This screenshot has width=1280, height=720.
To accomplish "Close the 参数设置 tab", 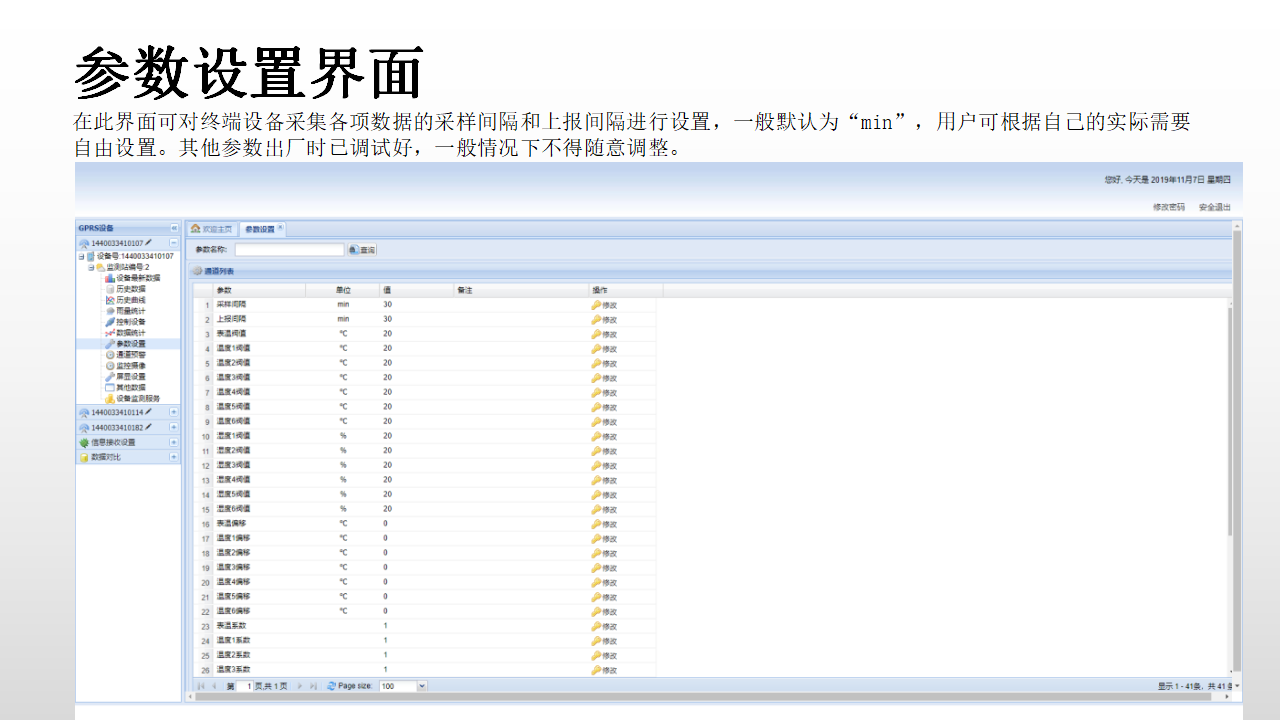I will 280,228.
